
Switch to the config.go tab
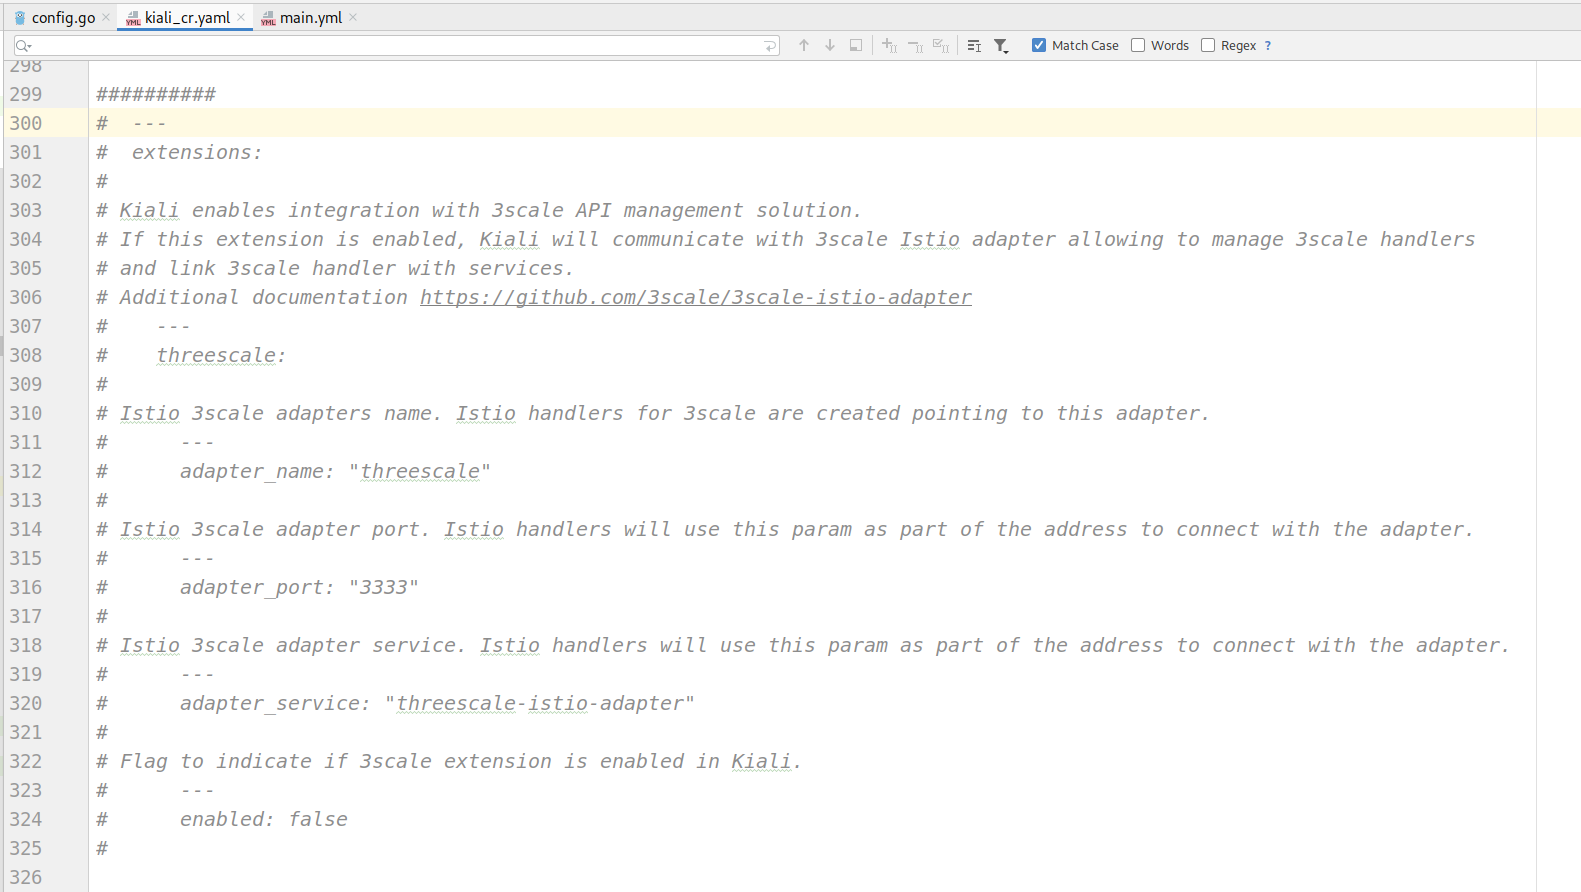pyautogui.click(x=62, y=17)
